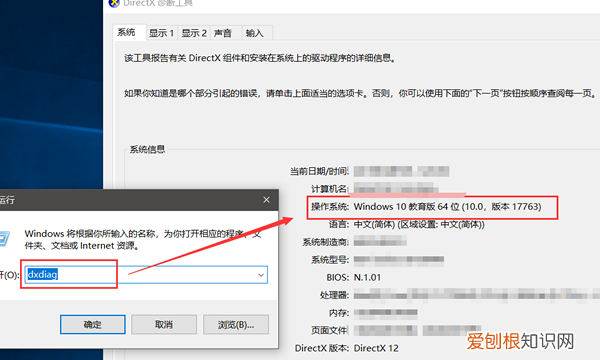Screen dimensions: 600x360
Task: Click the 取消 button in Run dialog
Action: click(x=164, y=324)
